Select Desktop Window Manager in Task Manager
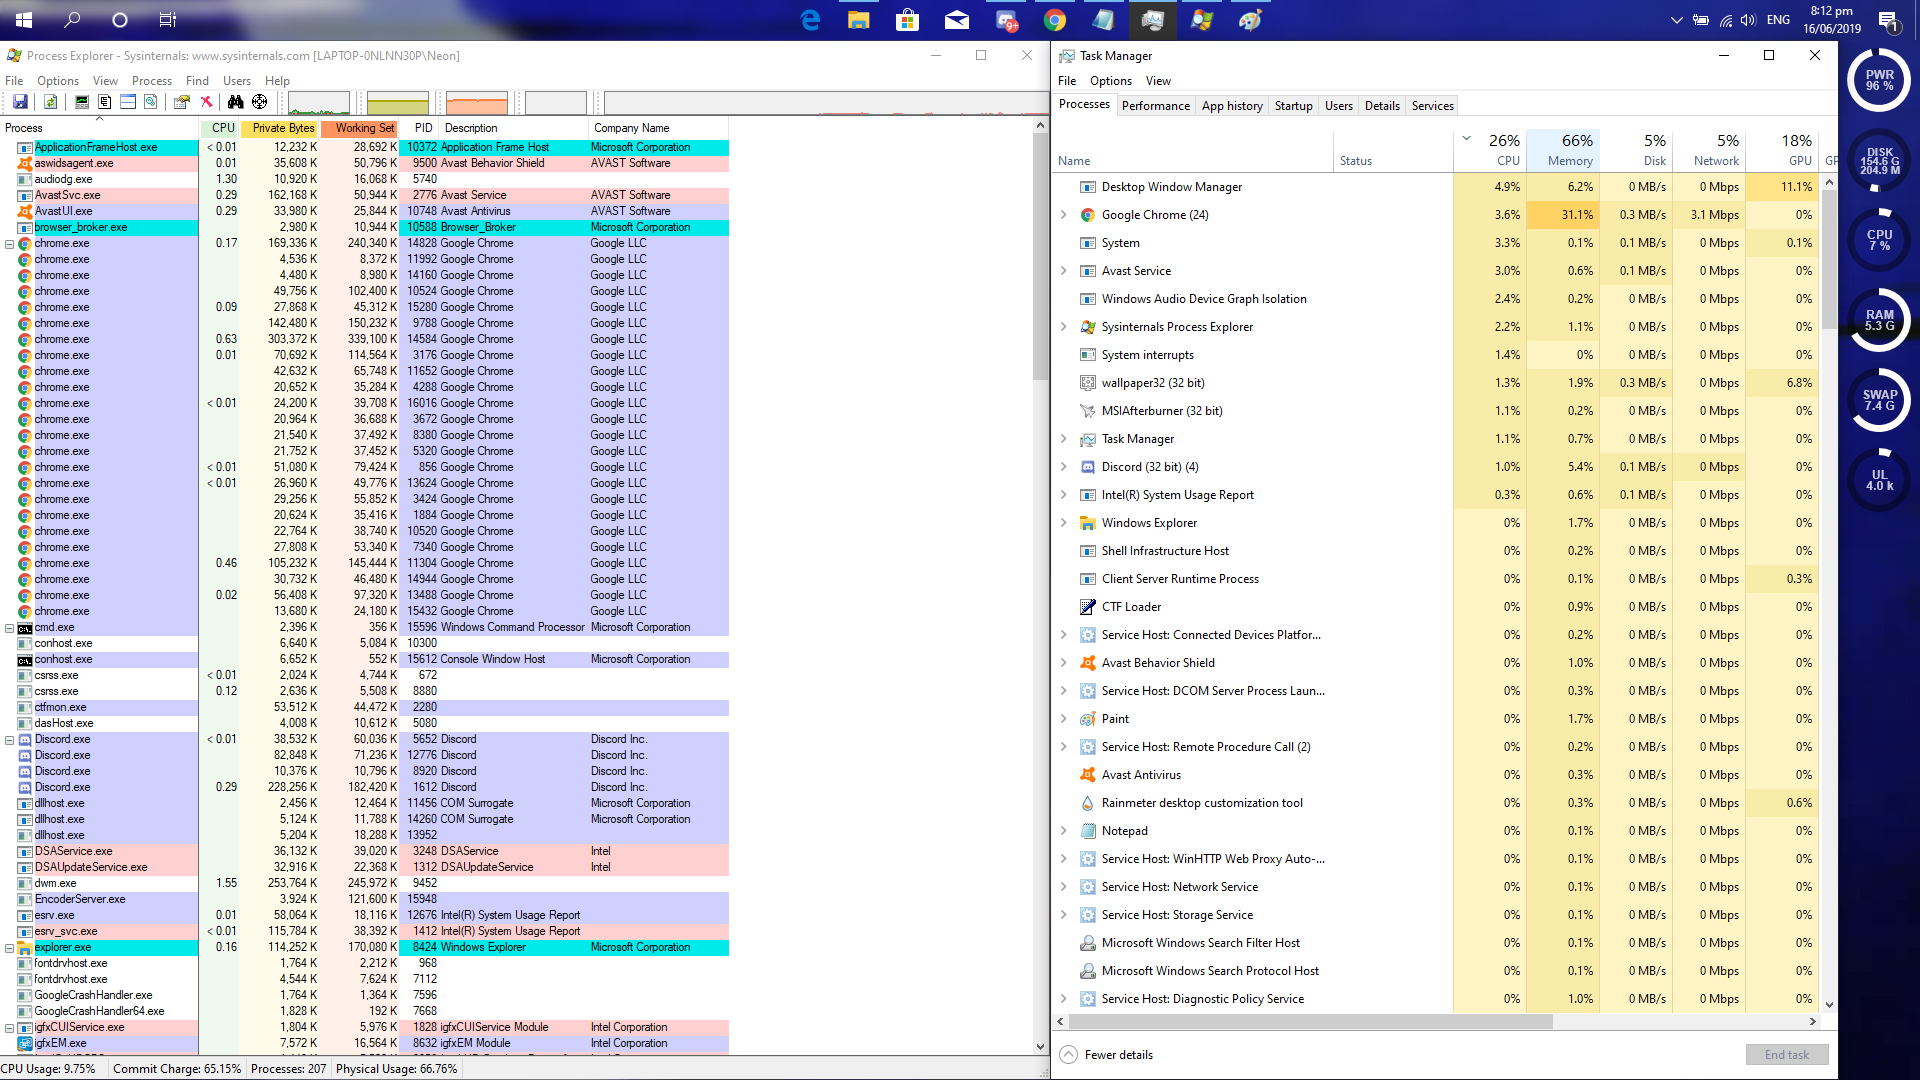1920x1080 pixels. pyautogui.click(x=1436, y=187)
